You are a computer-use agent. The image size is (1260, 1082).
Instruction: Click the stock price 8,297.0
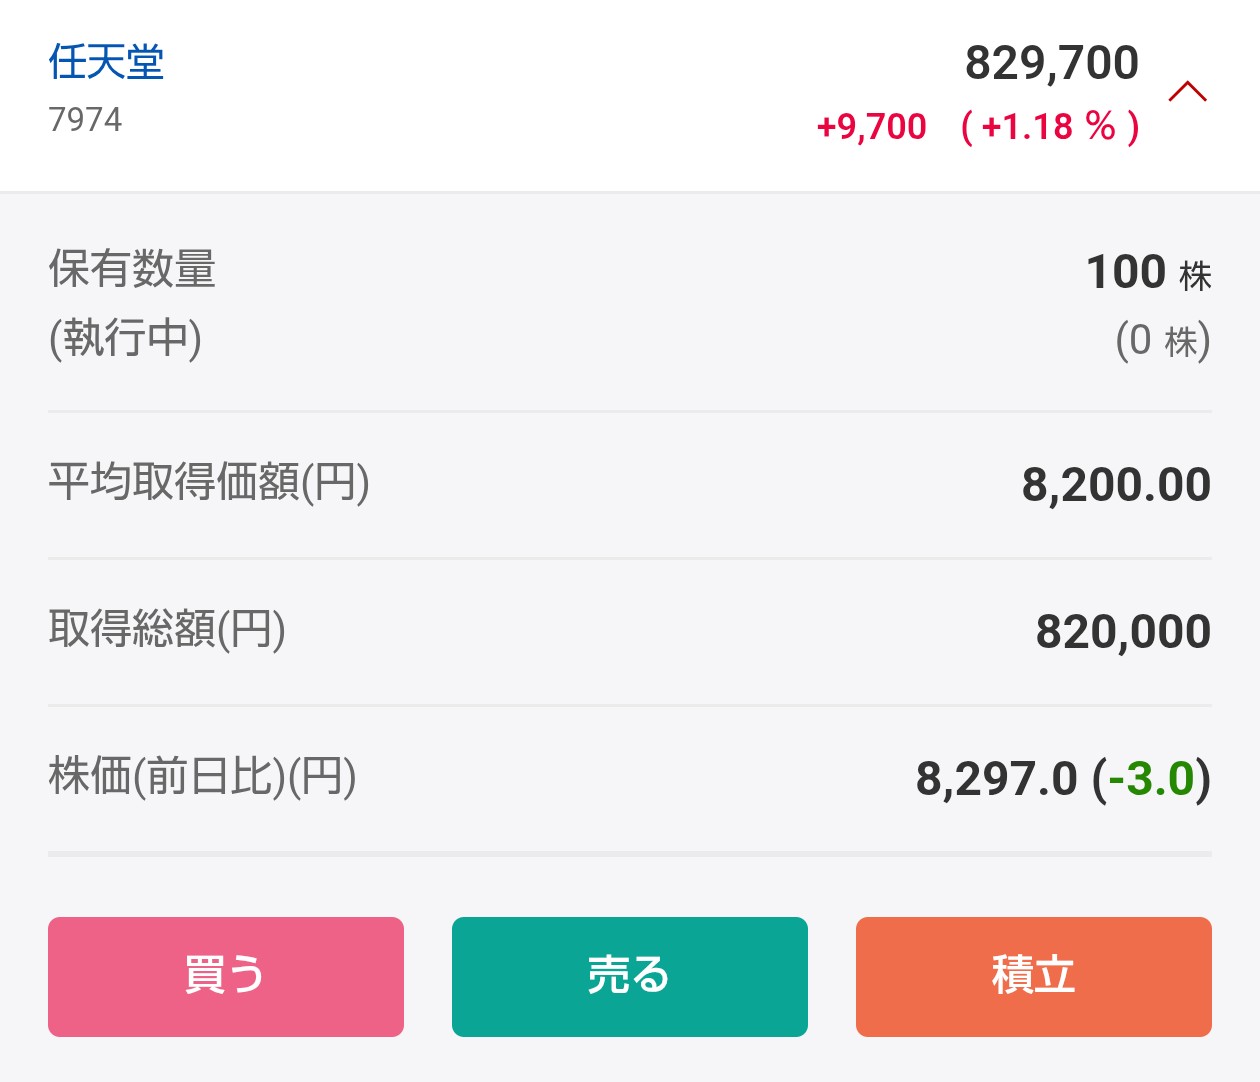[x=996, y=779]
